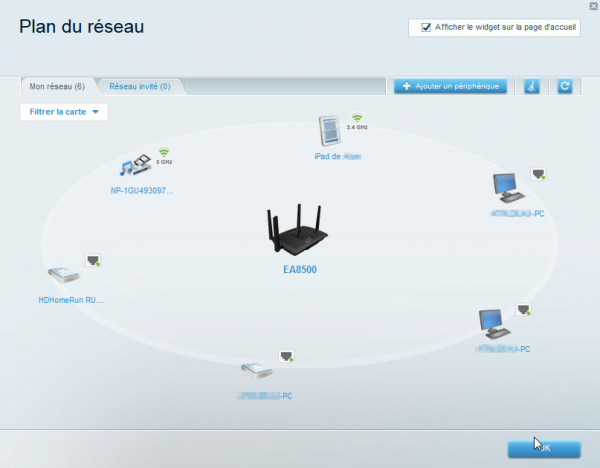This screenshot has width=600, height=468.
Task: Click the NP-1GU493097 media device icon
Action: 135,165
